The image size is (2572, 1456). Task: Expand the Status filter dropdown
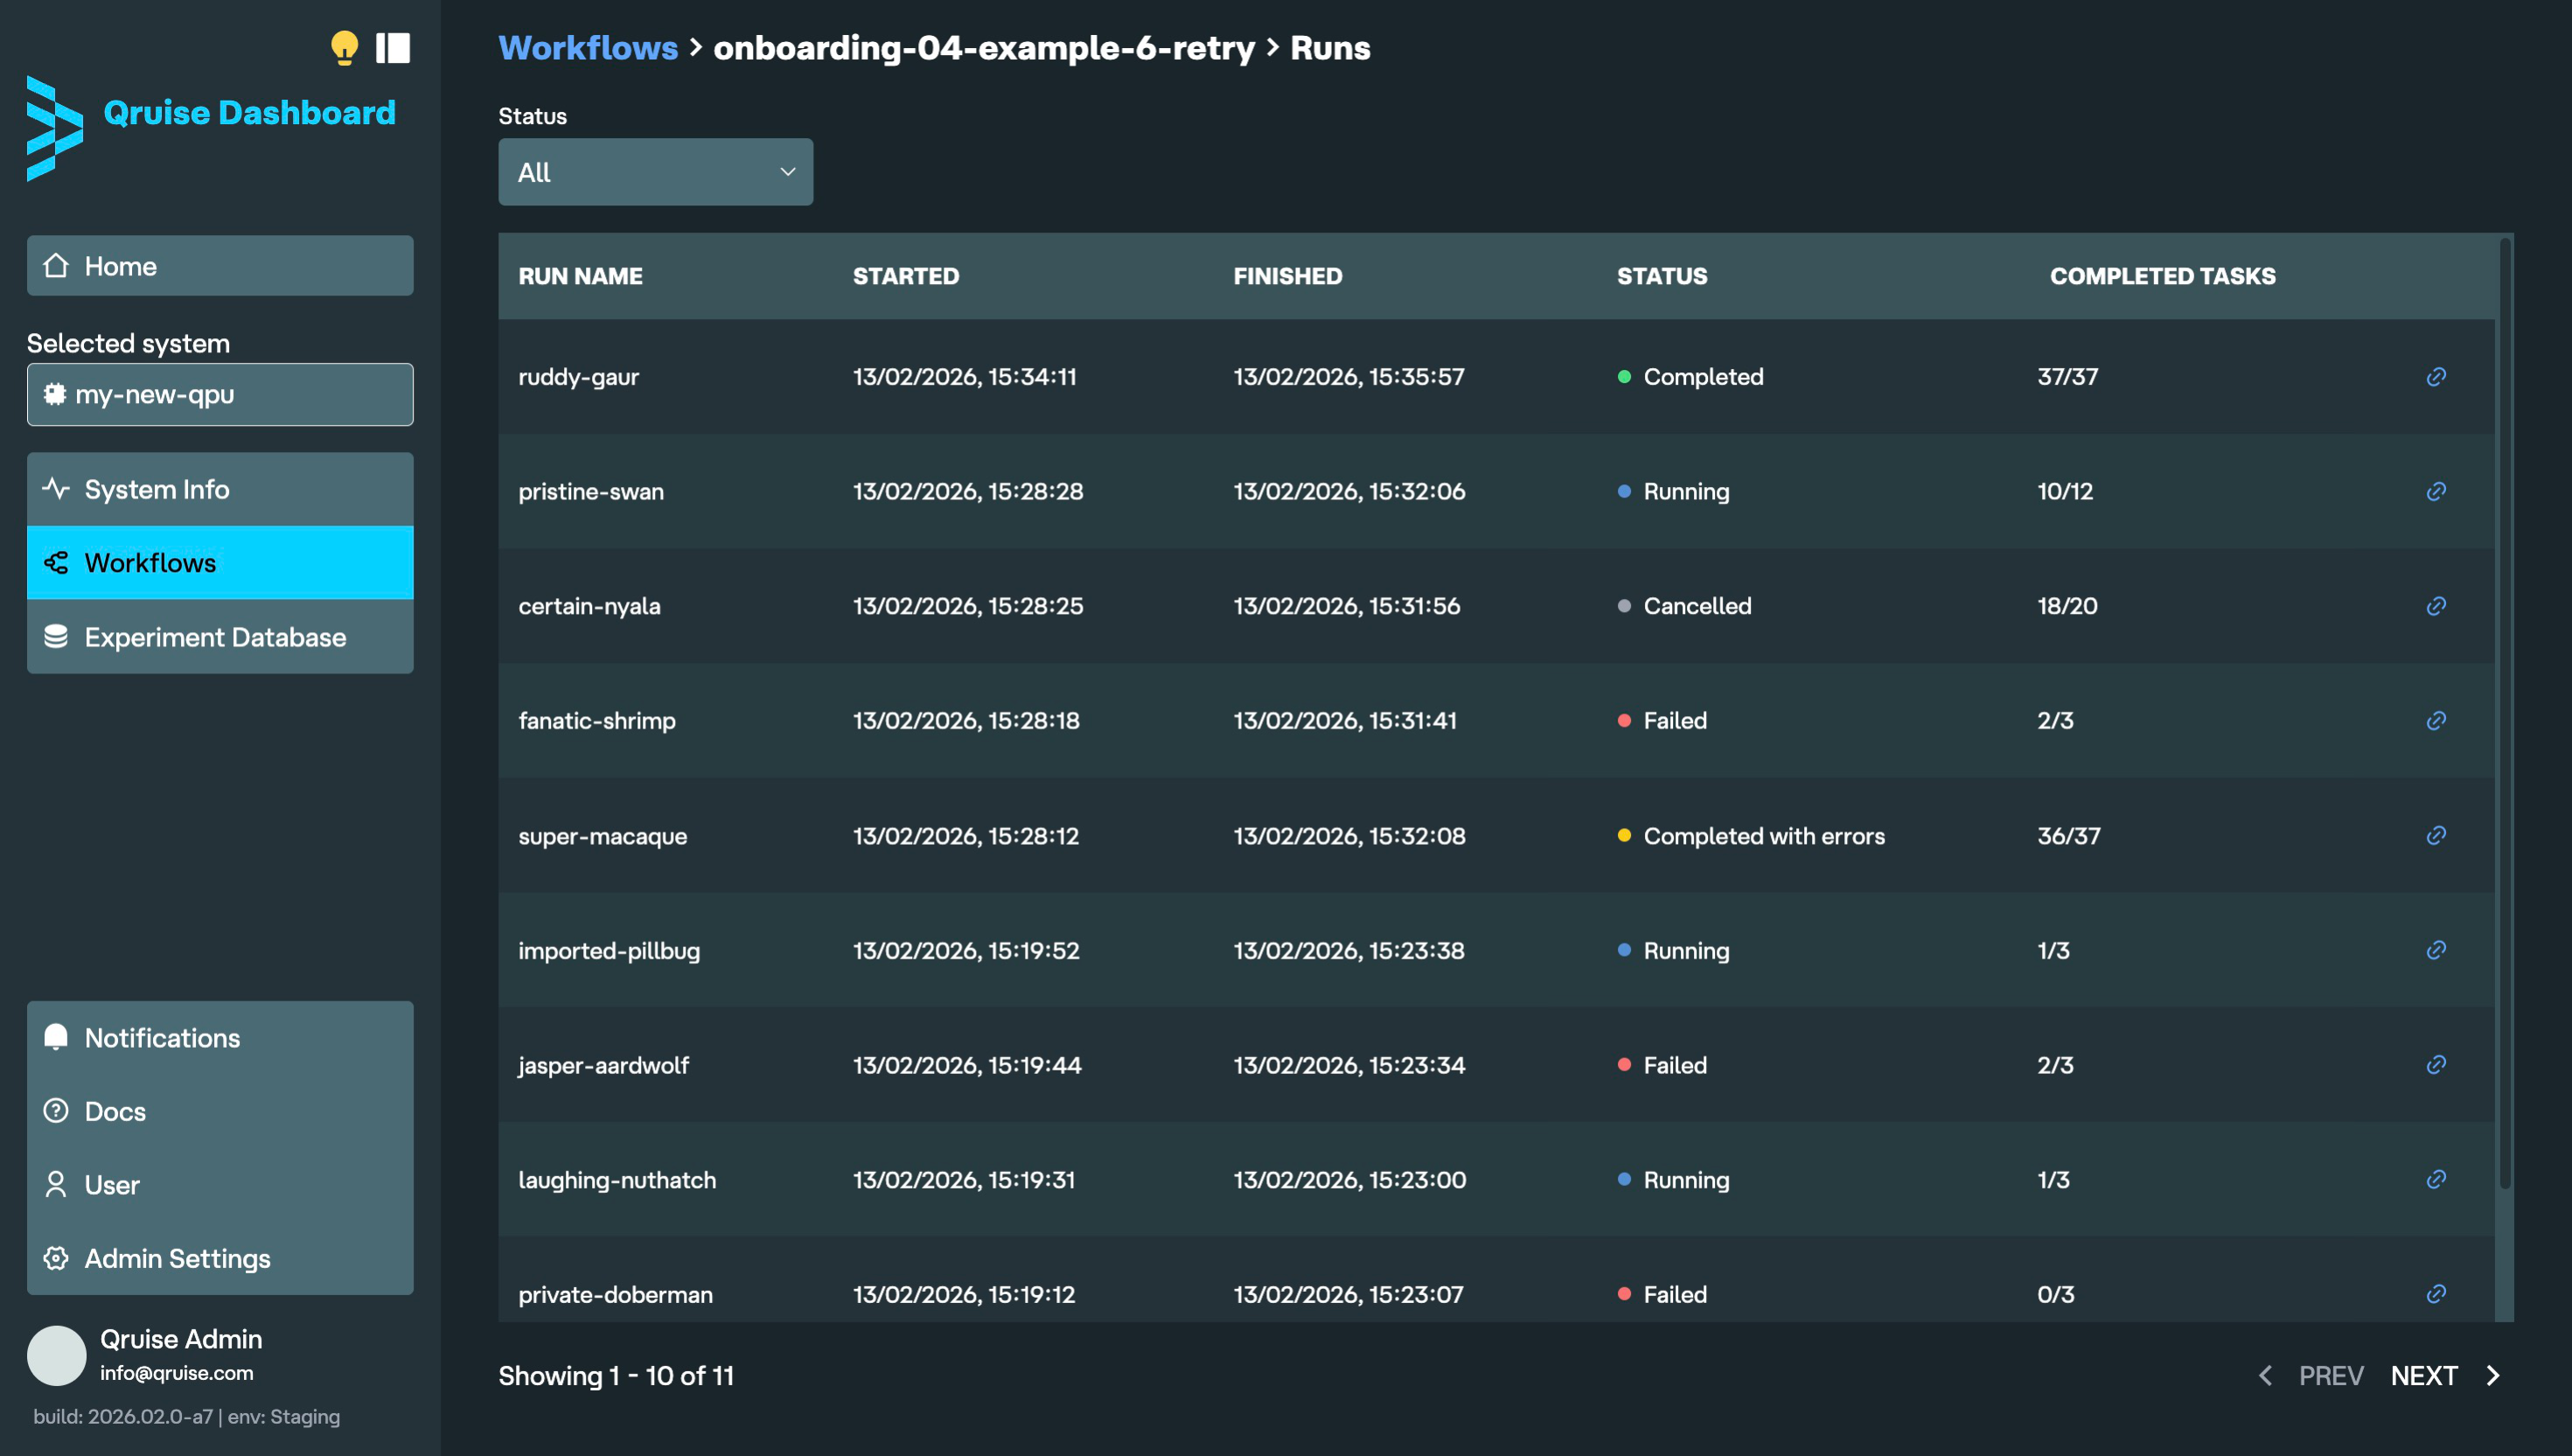[x=655, y=172]
